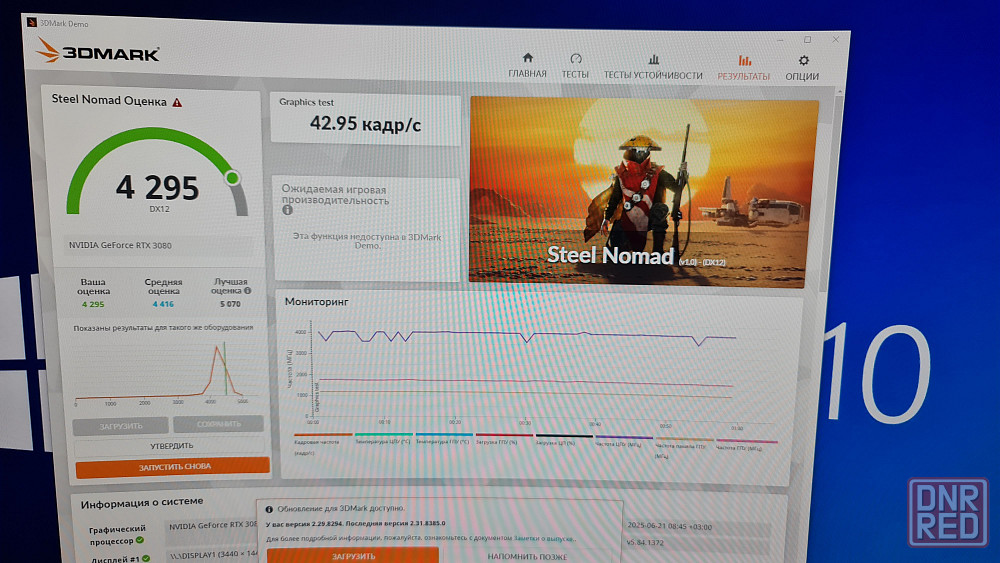The width and height of the screenshot is (1000, 563).
Task: Toggle the Загрузка ЦП legend line
Action: point(564,441)
